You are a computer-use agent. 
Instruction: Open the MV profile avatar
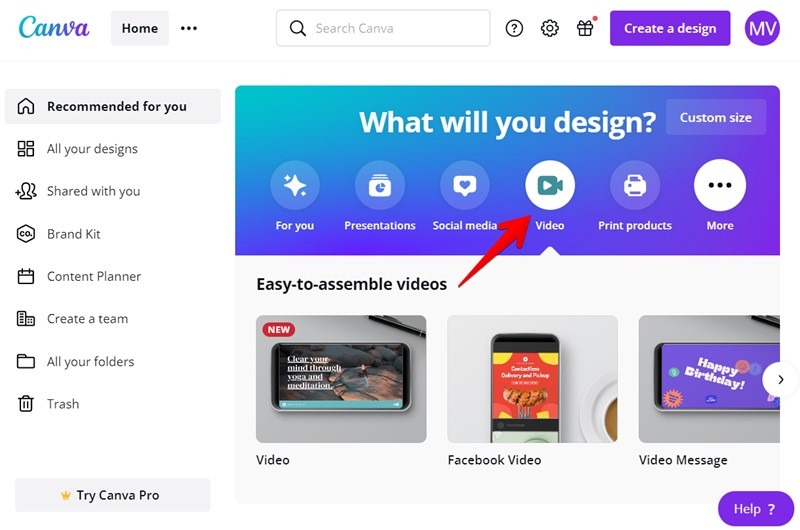point(762,28)
